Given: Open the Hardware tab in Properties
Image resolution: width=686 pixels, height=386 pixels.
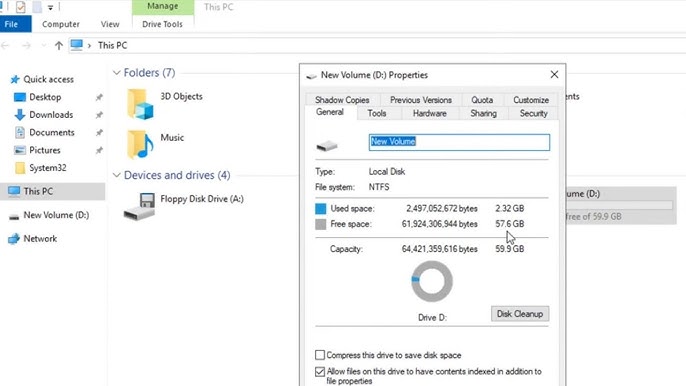Looking at the screenshot, I should click(x=430, y=113).
